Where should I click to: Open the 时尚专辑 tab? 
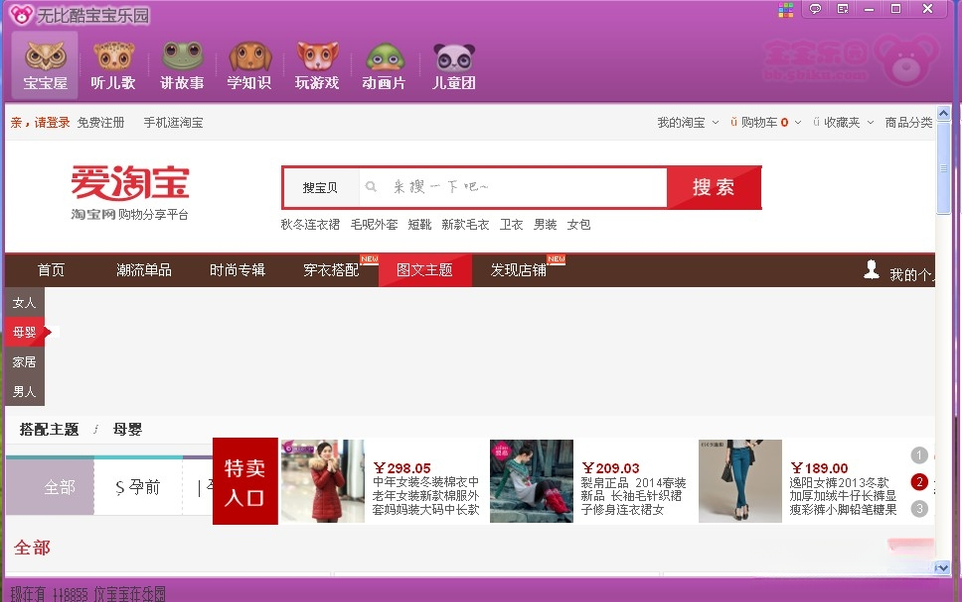click(237, 270)
